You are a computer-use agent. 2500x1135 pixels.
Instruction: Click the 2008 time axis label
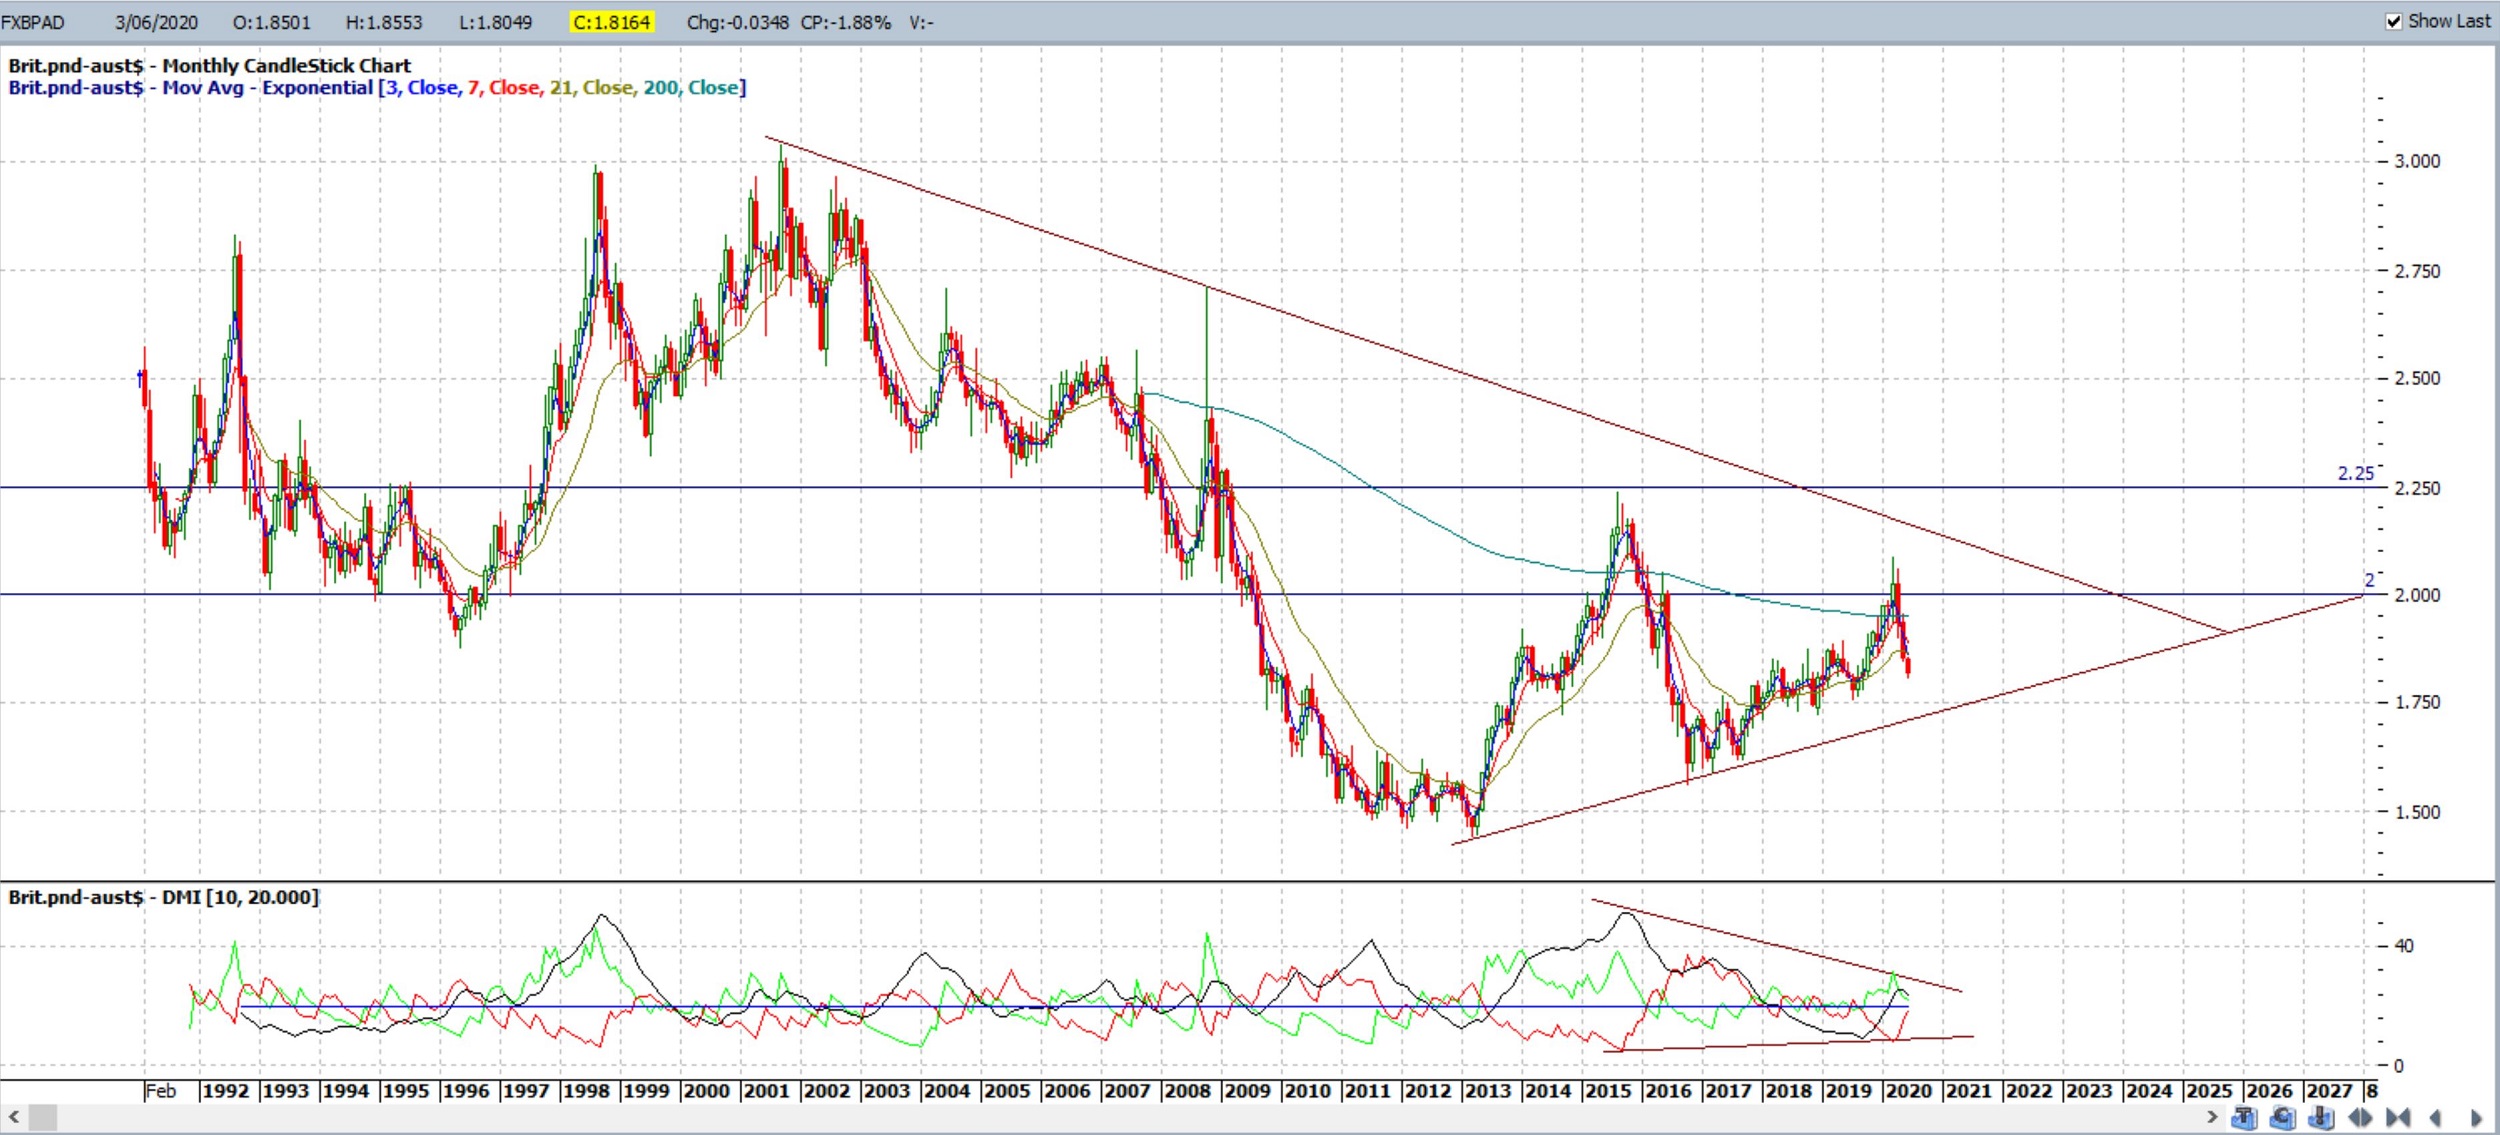click(1187, 1091)
